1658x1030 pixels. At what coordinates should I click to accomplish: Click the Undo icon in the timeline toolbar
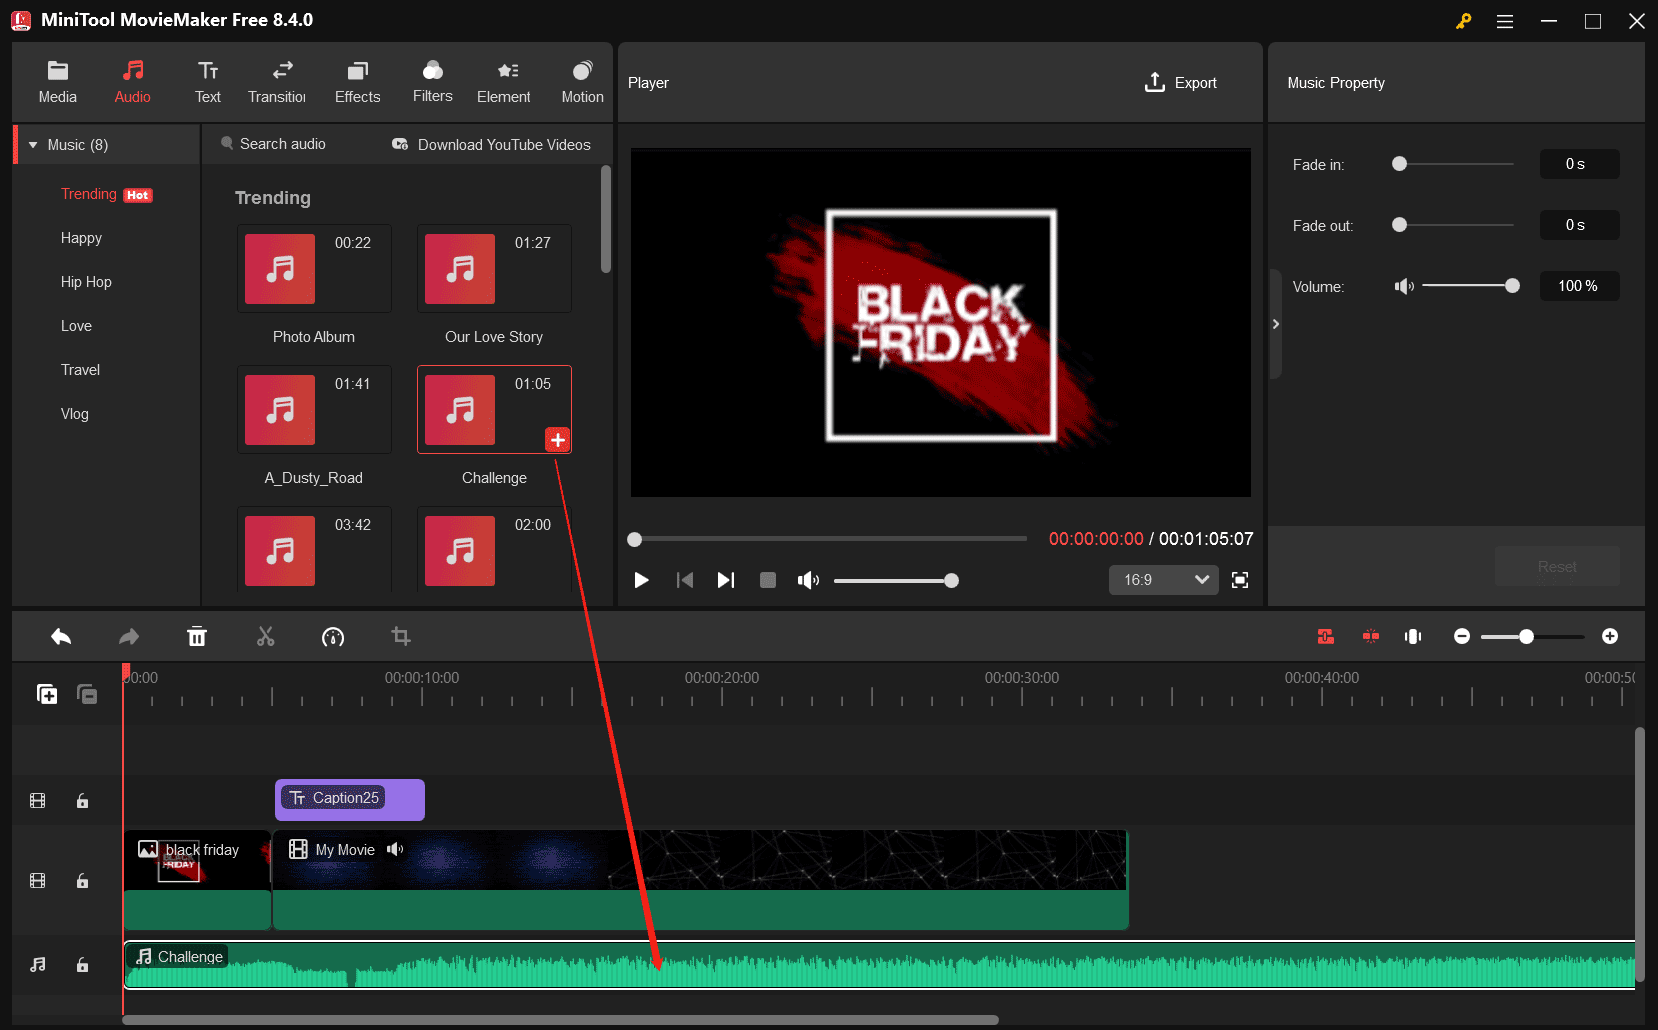pyautogui.click(x=60, y=636)
